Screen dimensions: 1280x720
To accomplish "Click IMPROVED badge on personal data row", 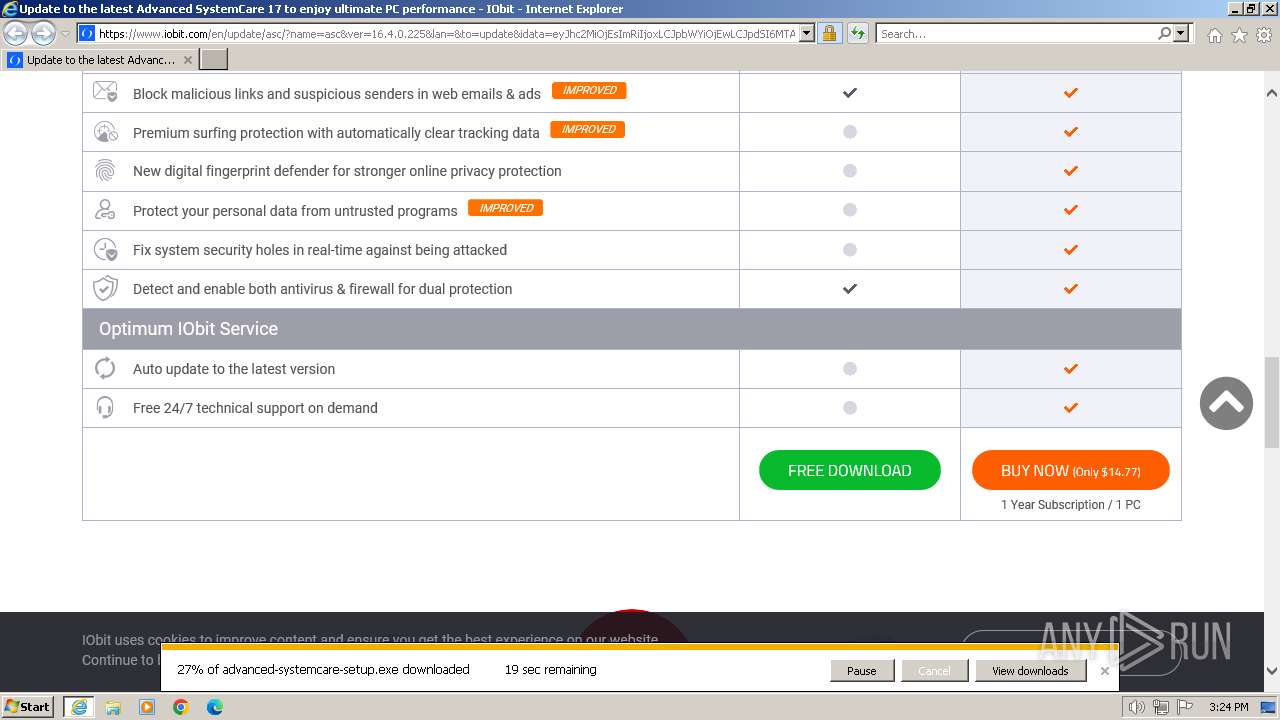I will (x=506, y=208).
